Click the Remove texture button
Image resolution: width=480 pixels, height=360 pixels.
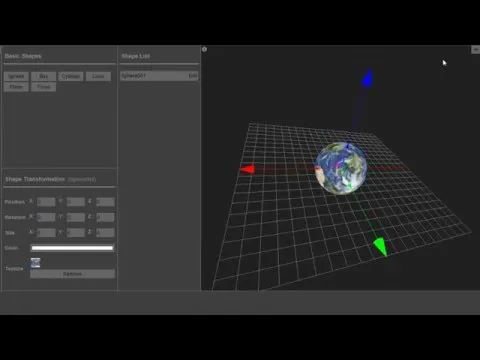coord(72,274)
